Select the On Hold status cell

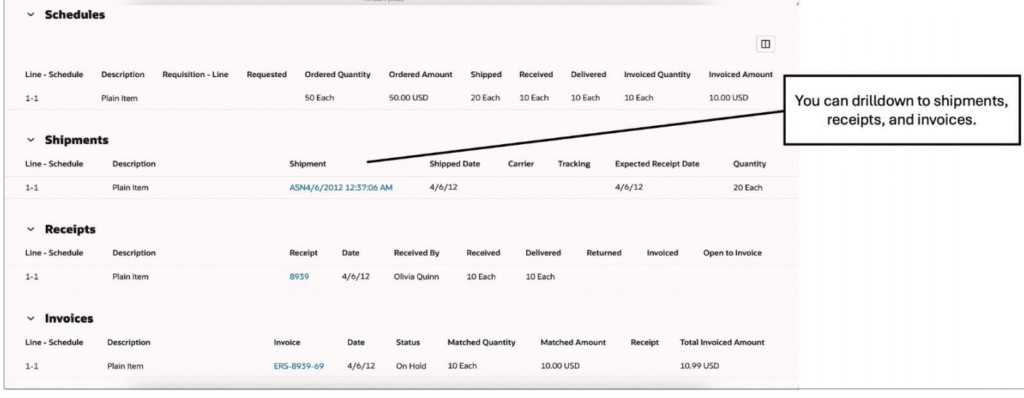(x=411, y=366)
